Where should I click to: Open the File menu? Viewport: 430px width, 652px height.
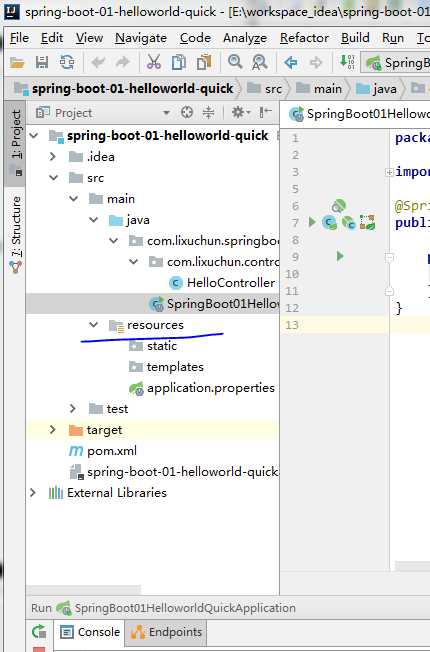coord(19,38)
